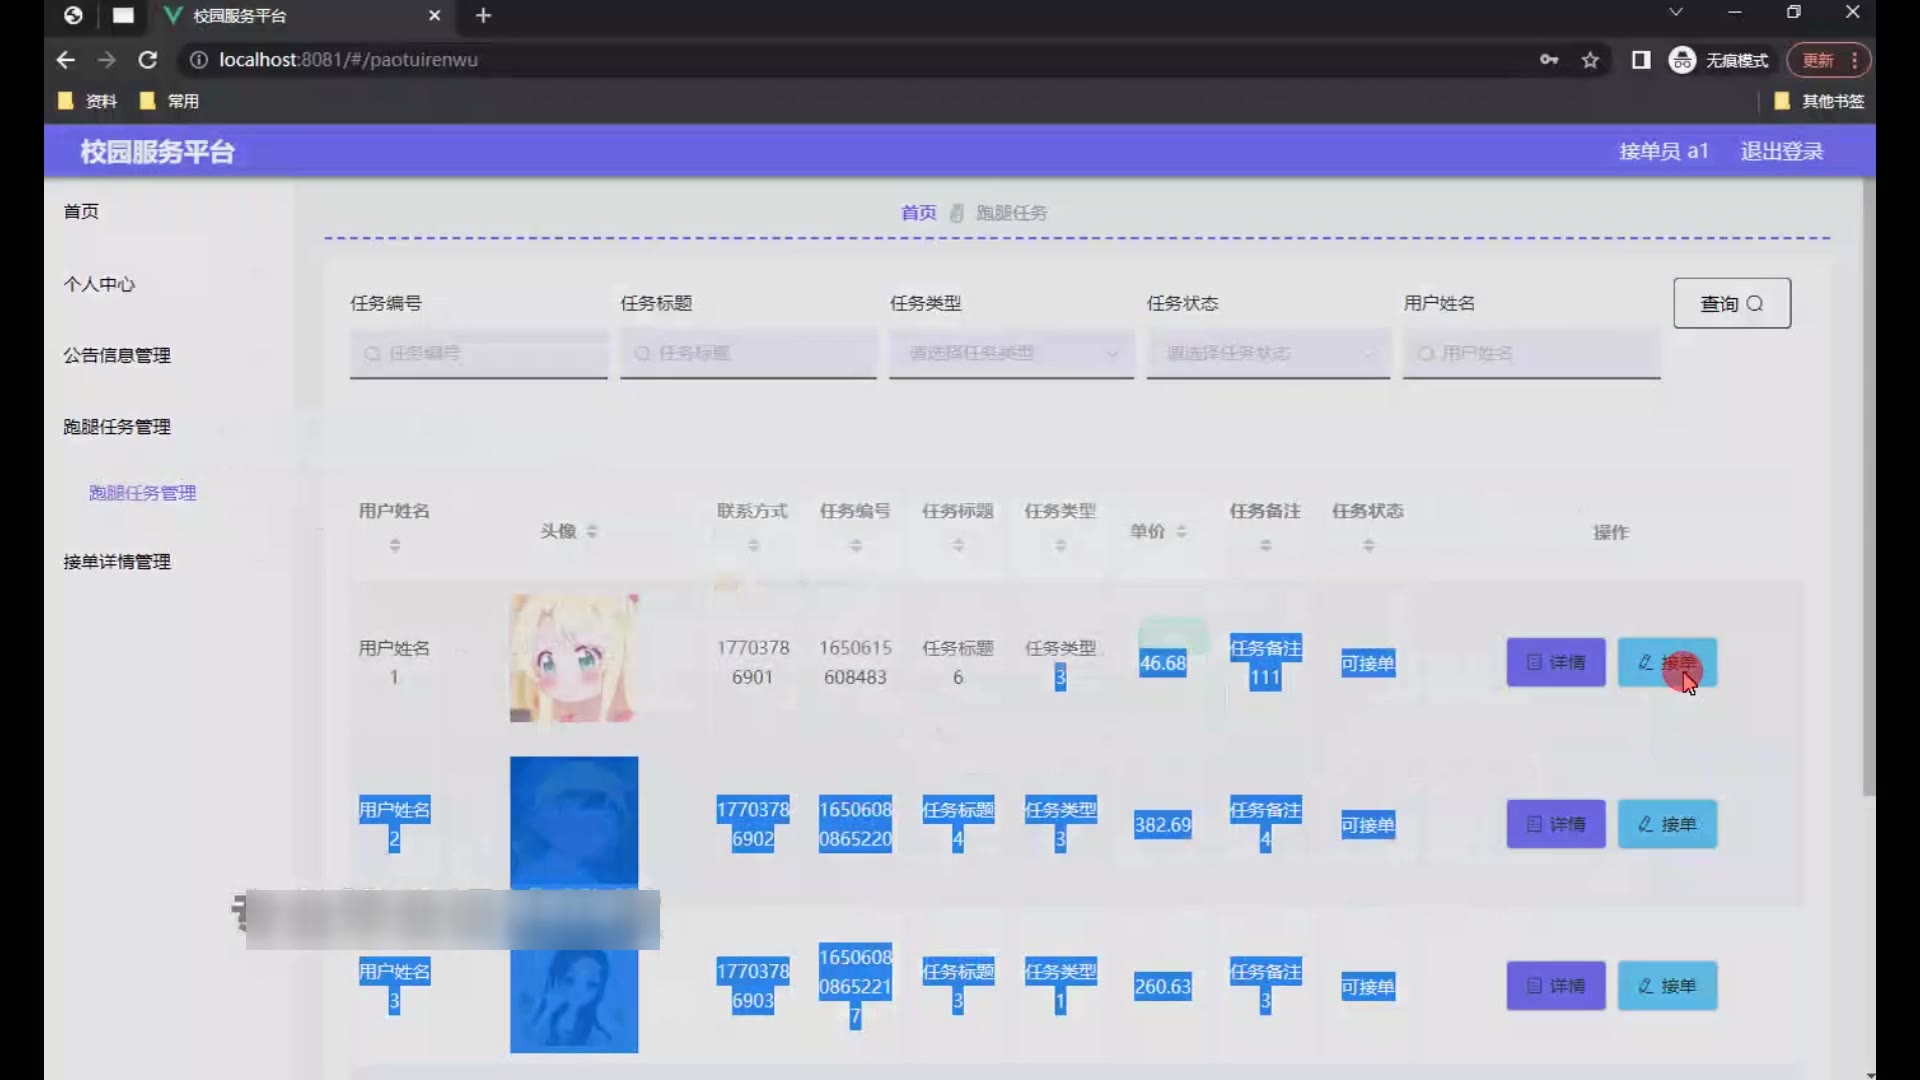
Task: Sort table by 任务状态 column
Action: pyautogui.click(x=1368, y=545)
